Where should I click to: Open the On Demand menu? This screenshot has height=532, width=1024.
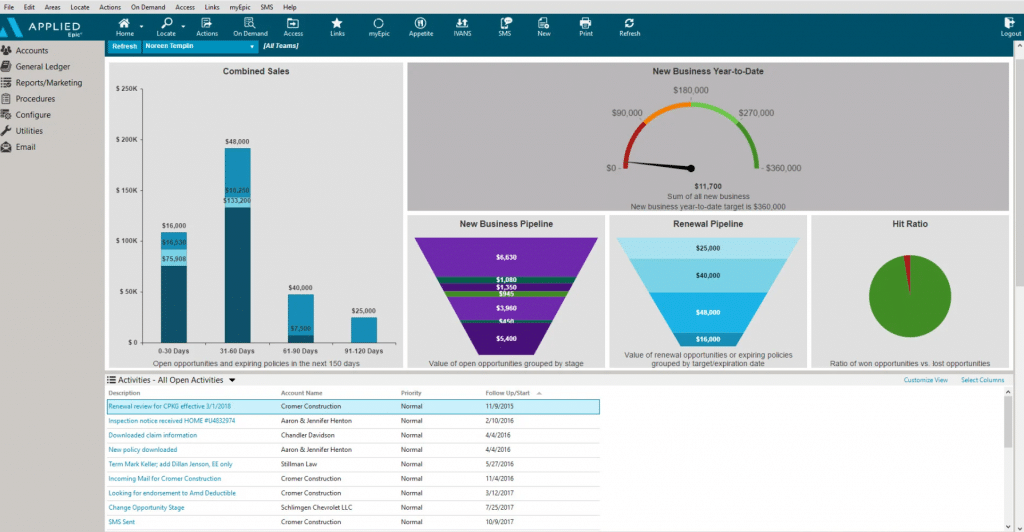click(148, 7)
